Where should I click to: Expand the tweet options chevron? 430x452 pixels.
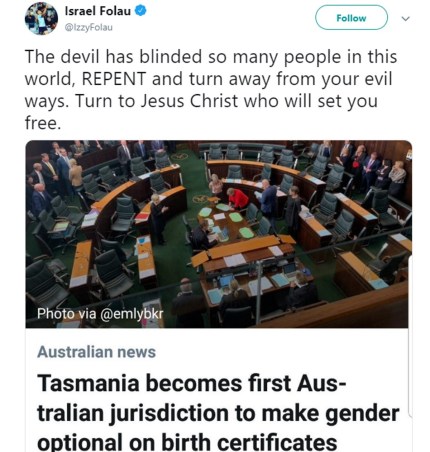[x=405, y=19]
